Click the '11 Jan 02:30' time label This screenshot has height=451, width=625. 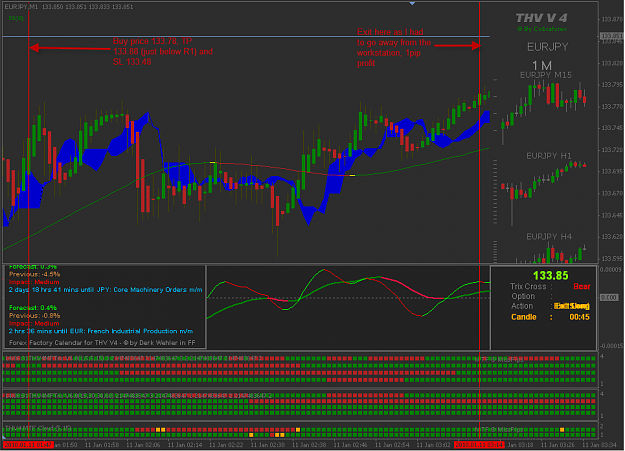pyautogui.click(x=267, y=445)
